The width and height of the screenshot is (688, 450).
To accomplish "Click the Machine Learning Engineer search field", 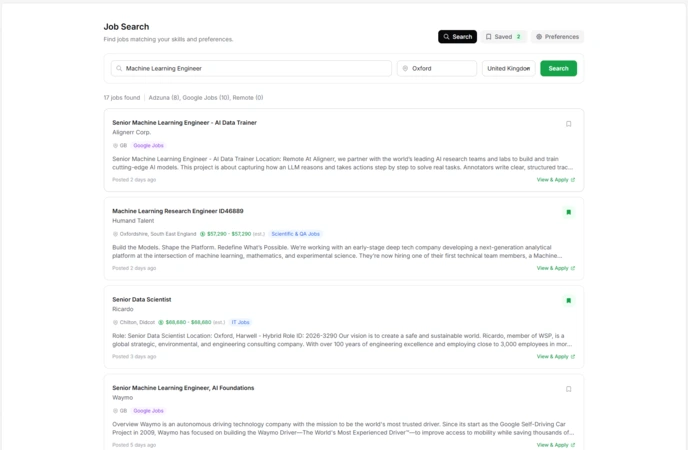I will tap(251, 68).
